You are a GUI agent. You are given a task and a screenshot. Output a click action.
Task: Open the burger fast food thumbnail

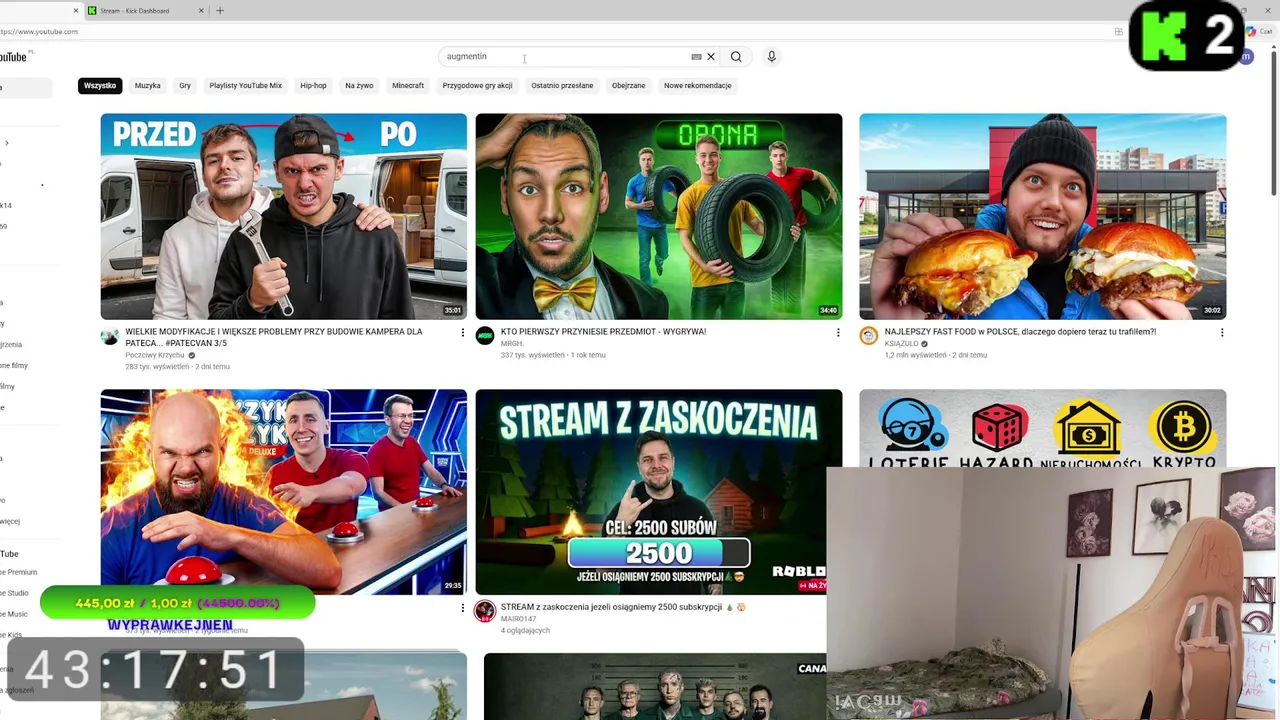pos(1042,216)
